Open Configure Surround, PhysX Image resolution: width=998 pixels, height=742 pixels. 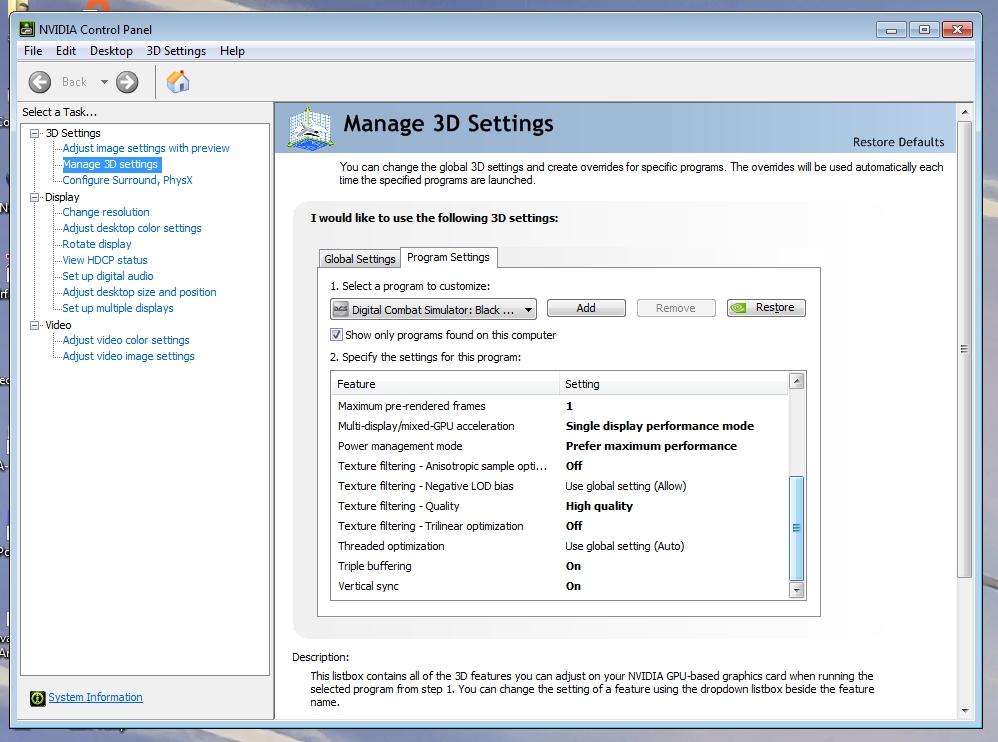point(127,180)
